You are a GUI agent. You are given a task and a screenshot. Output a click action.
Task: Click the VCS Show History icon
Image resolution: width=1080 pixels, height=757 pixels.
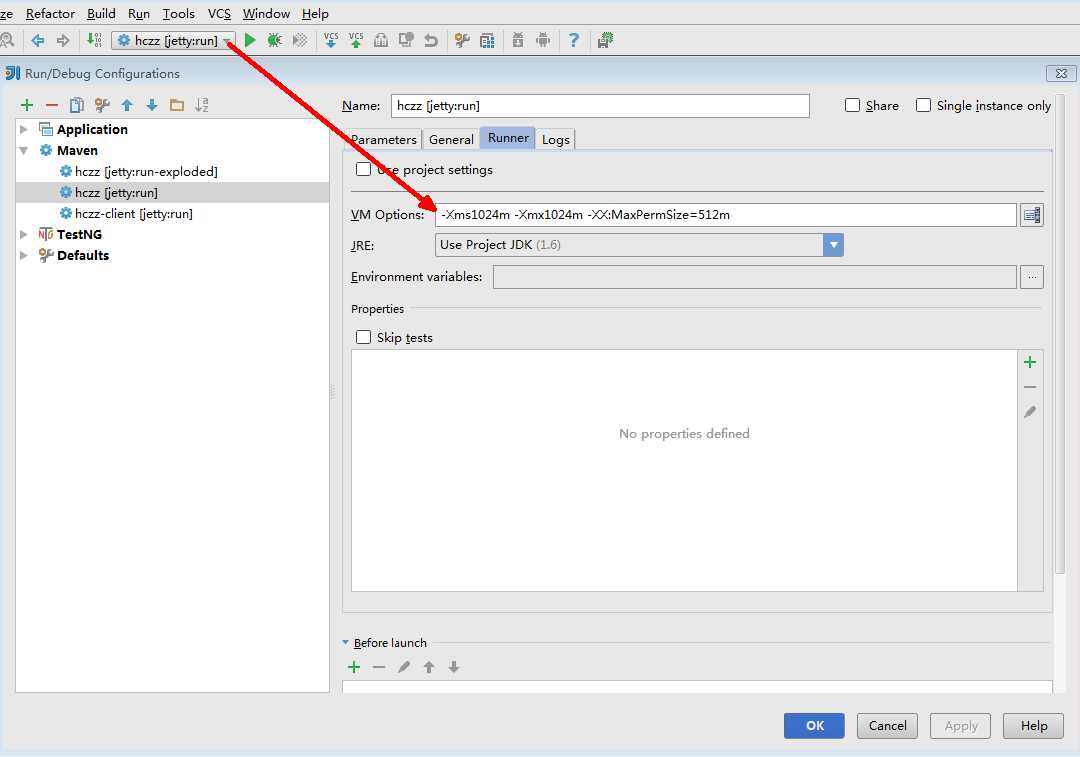click(x=381, y=40)
